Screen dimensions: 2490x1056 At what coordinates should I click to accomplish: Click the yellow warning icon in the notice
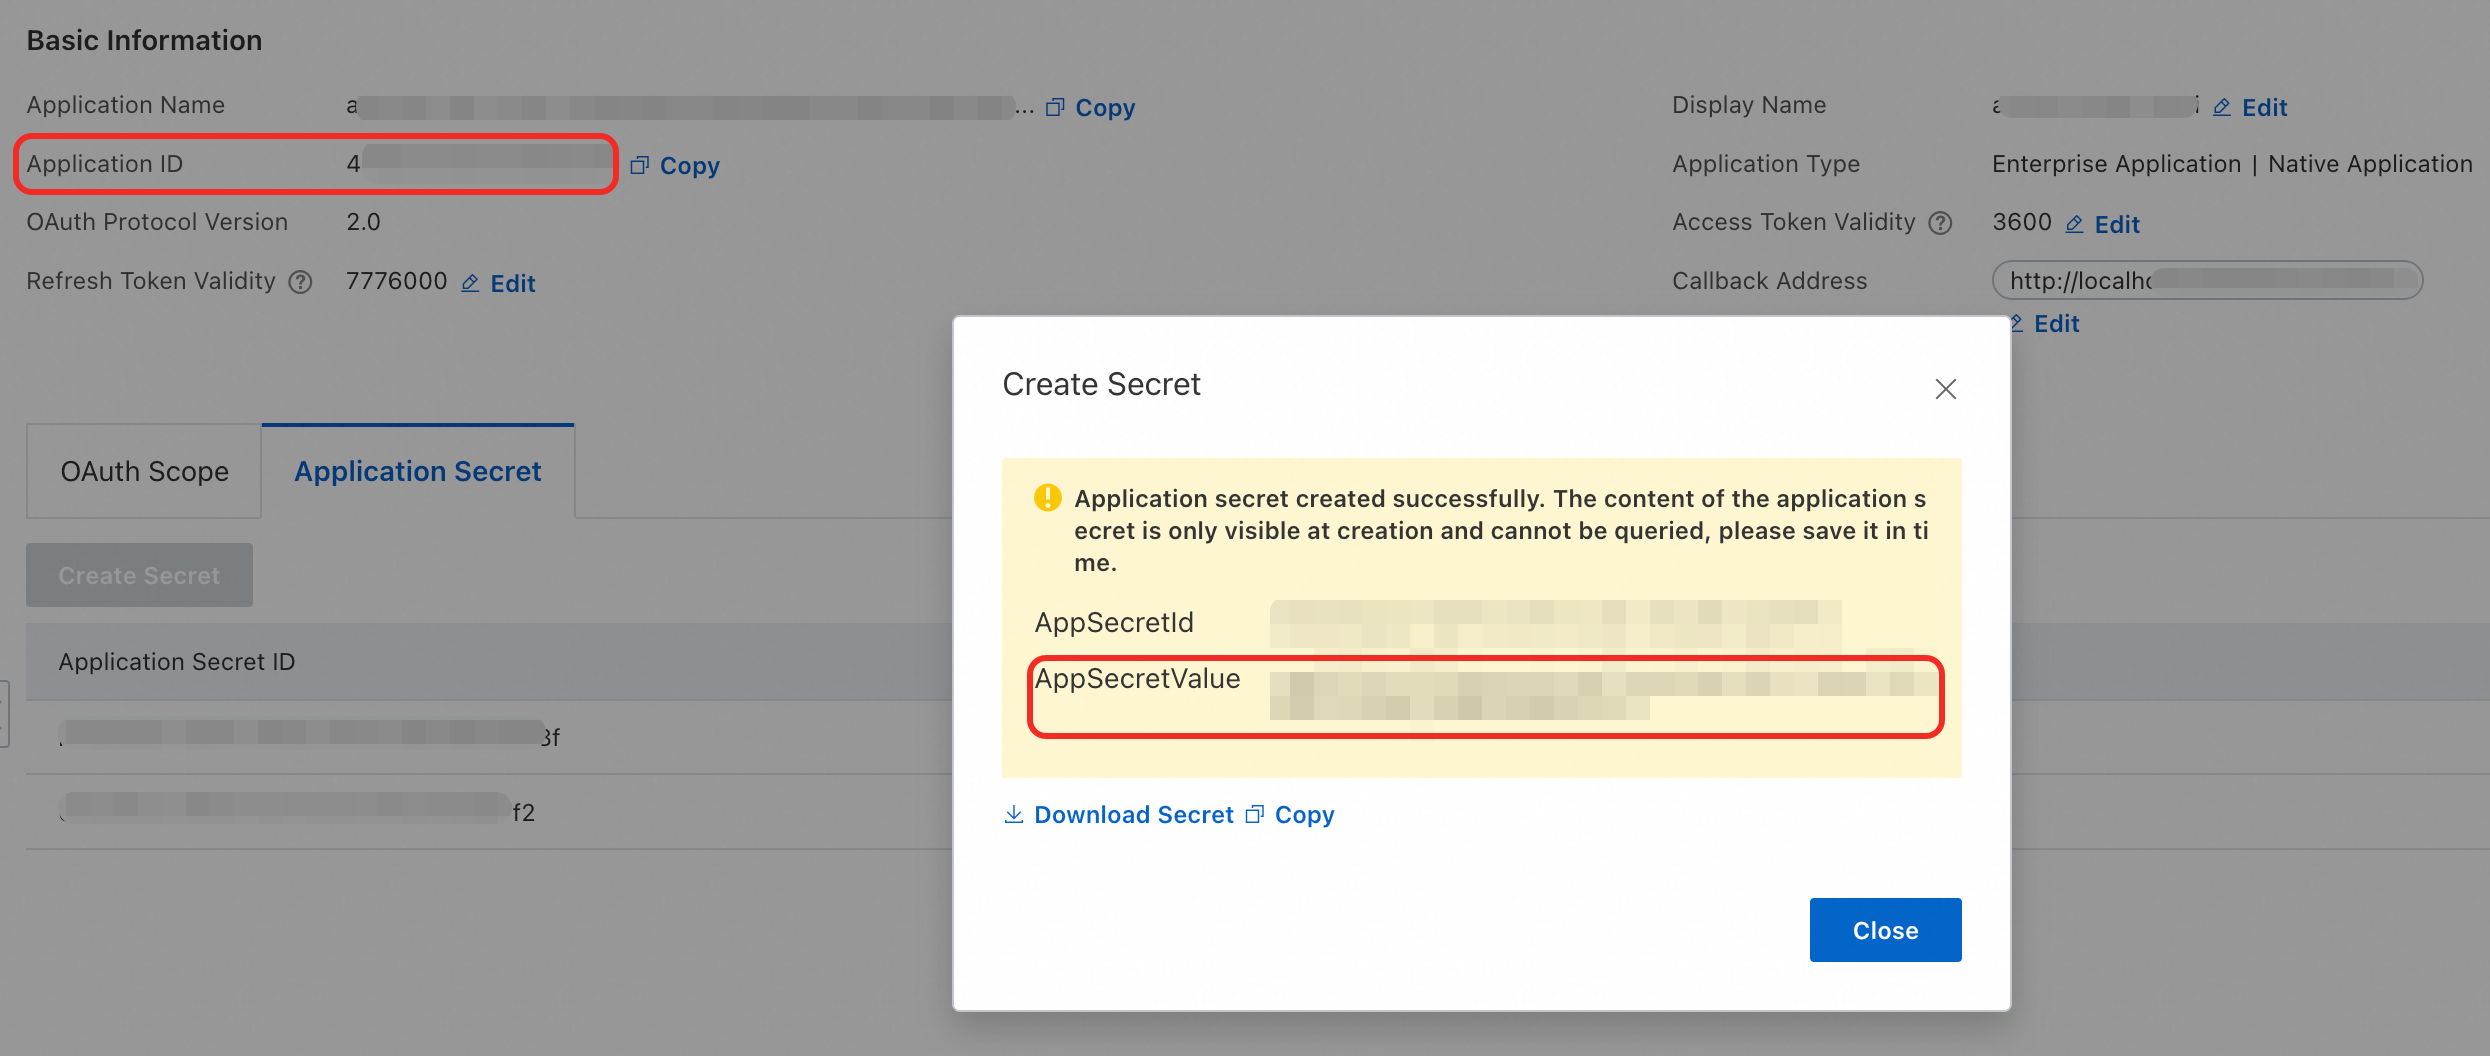click(1047, 497)
